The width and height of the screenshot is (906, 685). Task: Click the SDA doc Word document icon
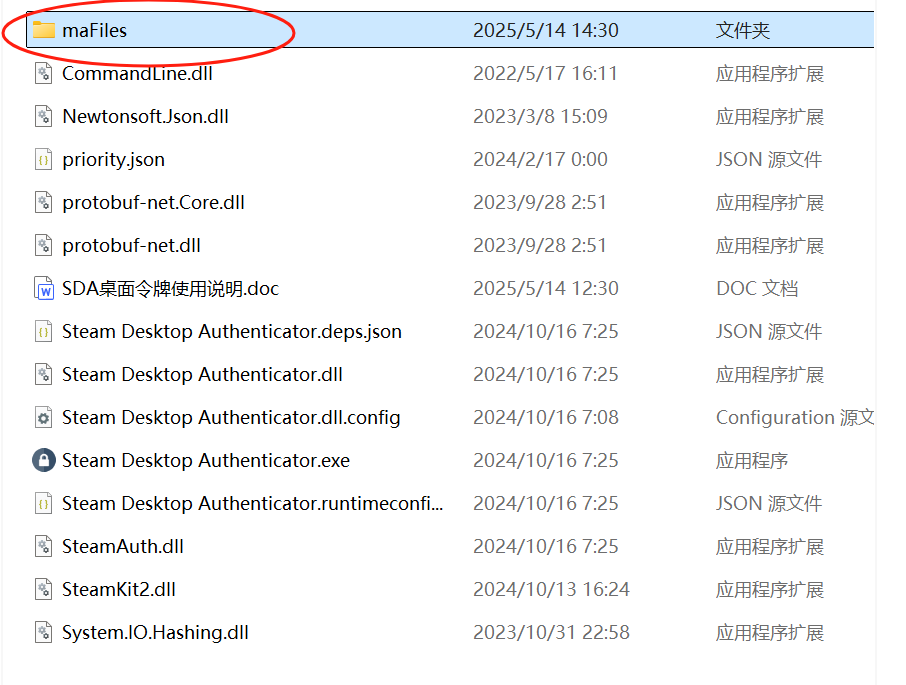[x=44, y=288]
